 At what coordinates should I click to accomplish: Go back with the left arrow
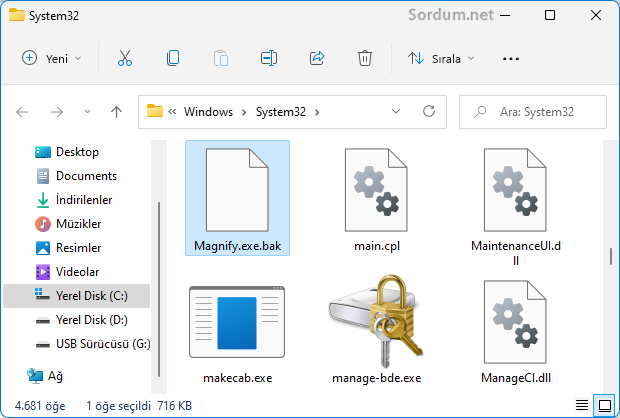pos(22,112)
